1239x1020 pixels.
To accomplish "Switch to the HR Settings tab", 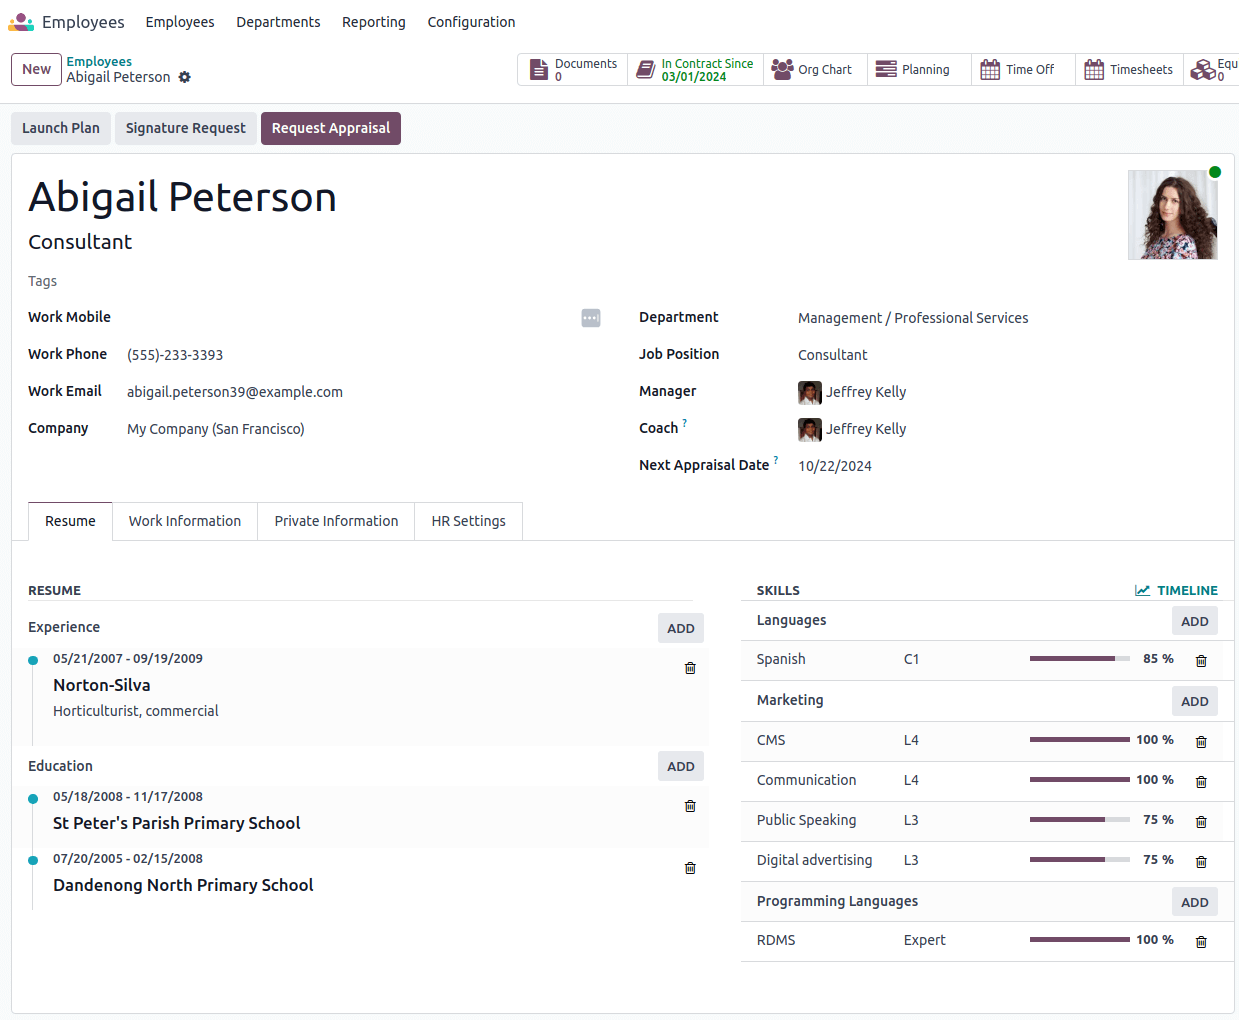I will pyautogui.click(x=467, y=521).
